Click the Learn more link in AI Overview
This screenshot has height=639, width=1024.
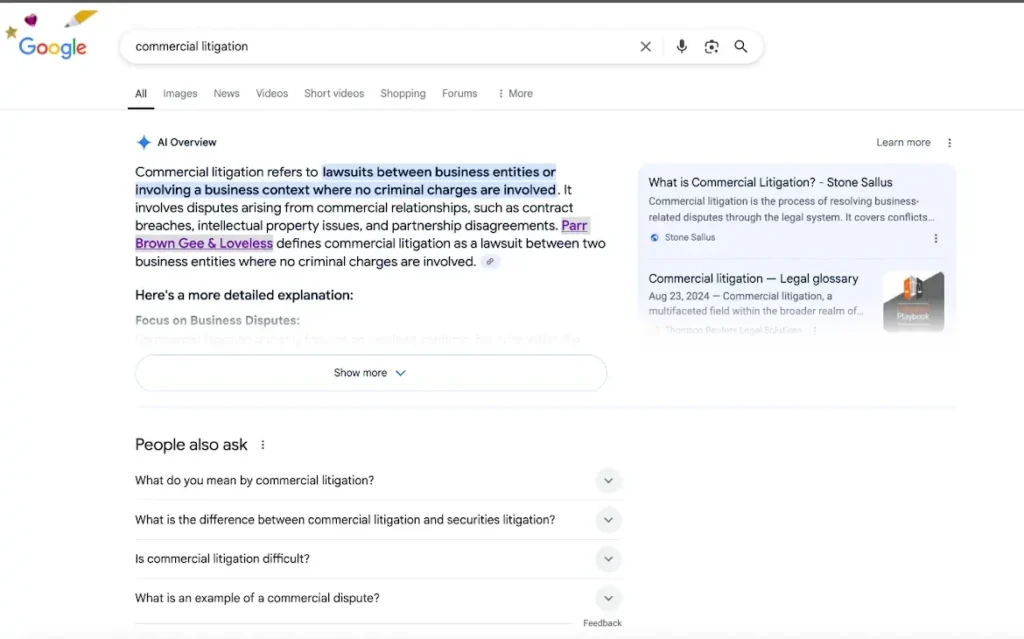point(903,142)
